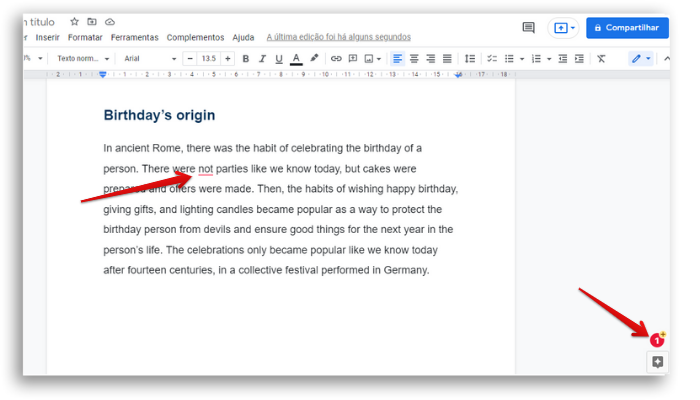Click the left indent marker on ruler
Screen dimensions: 700x400
tap(103, 74)
